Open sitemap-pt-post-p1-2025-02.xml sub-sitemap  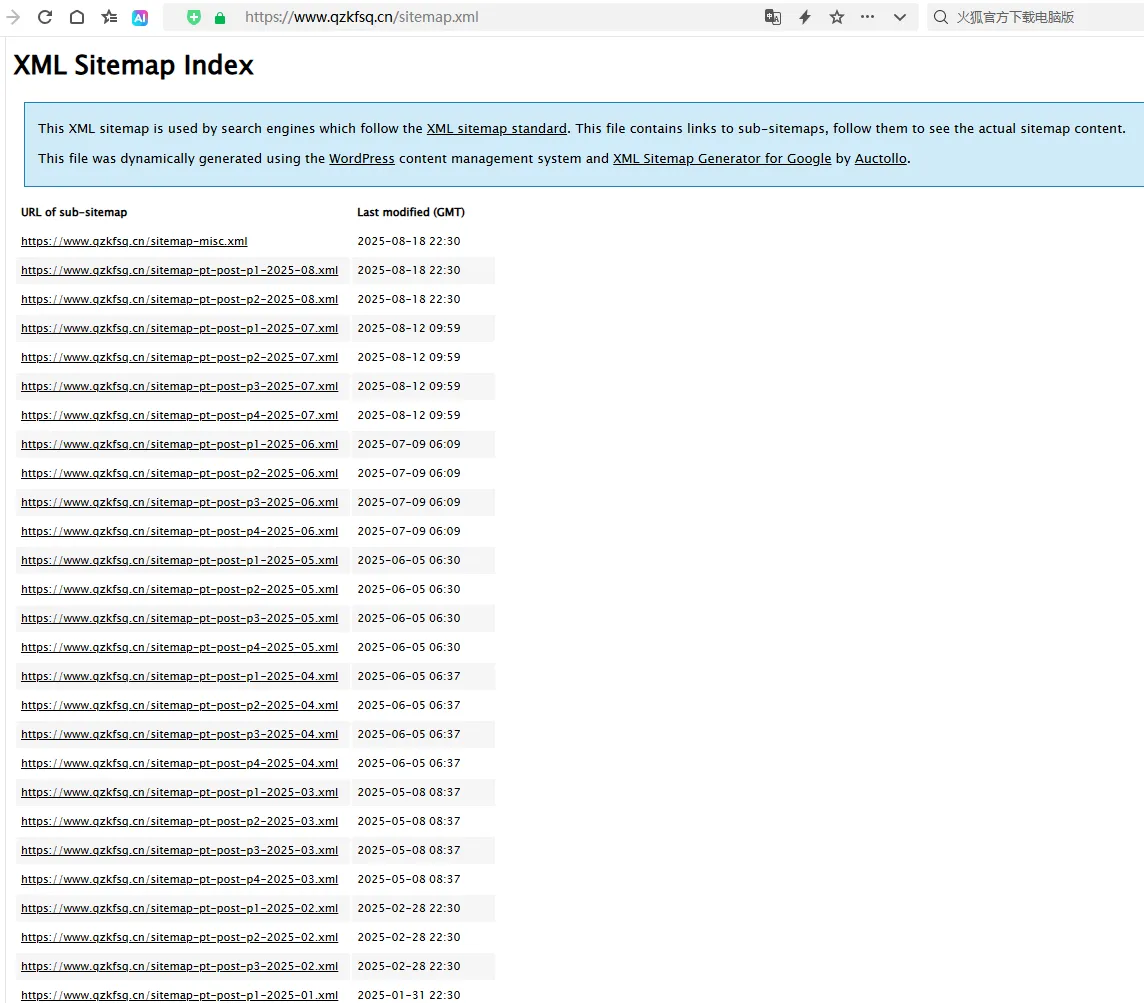179,908
